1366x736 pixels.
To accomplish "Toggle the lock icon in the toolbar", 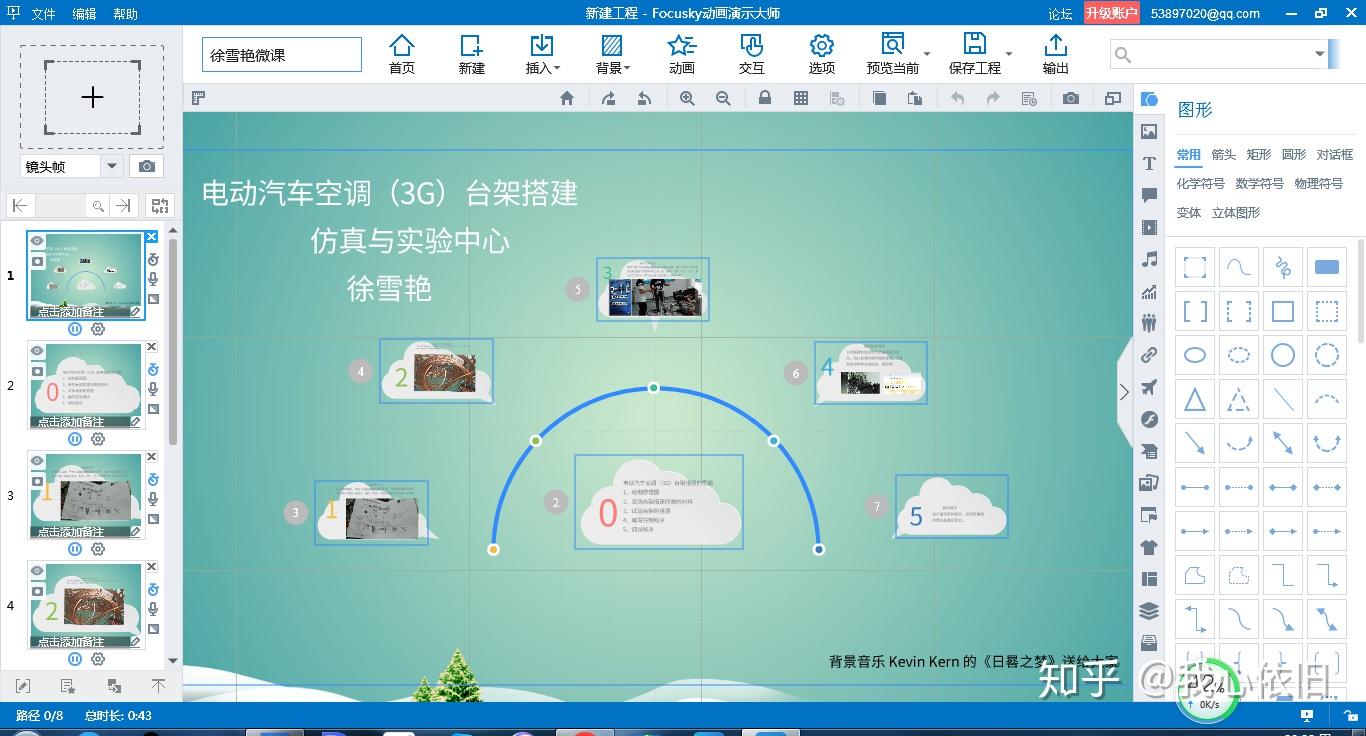I will 765,98.
